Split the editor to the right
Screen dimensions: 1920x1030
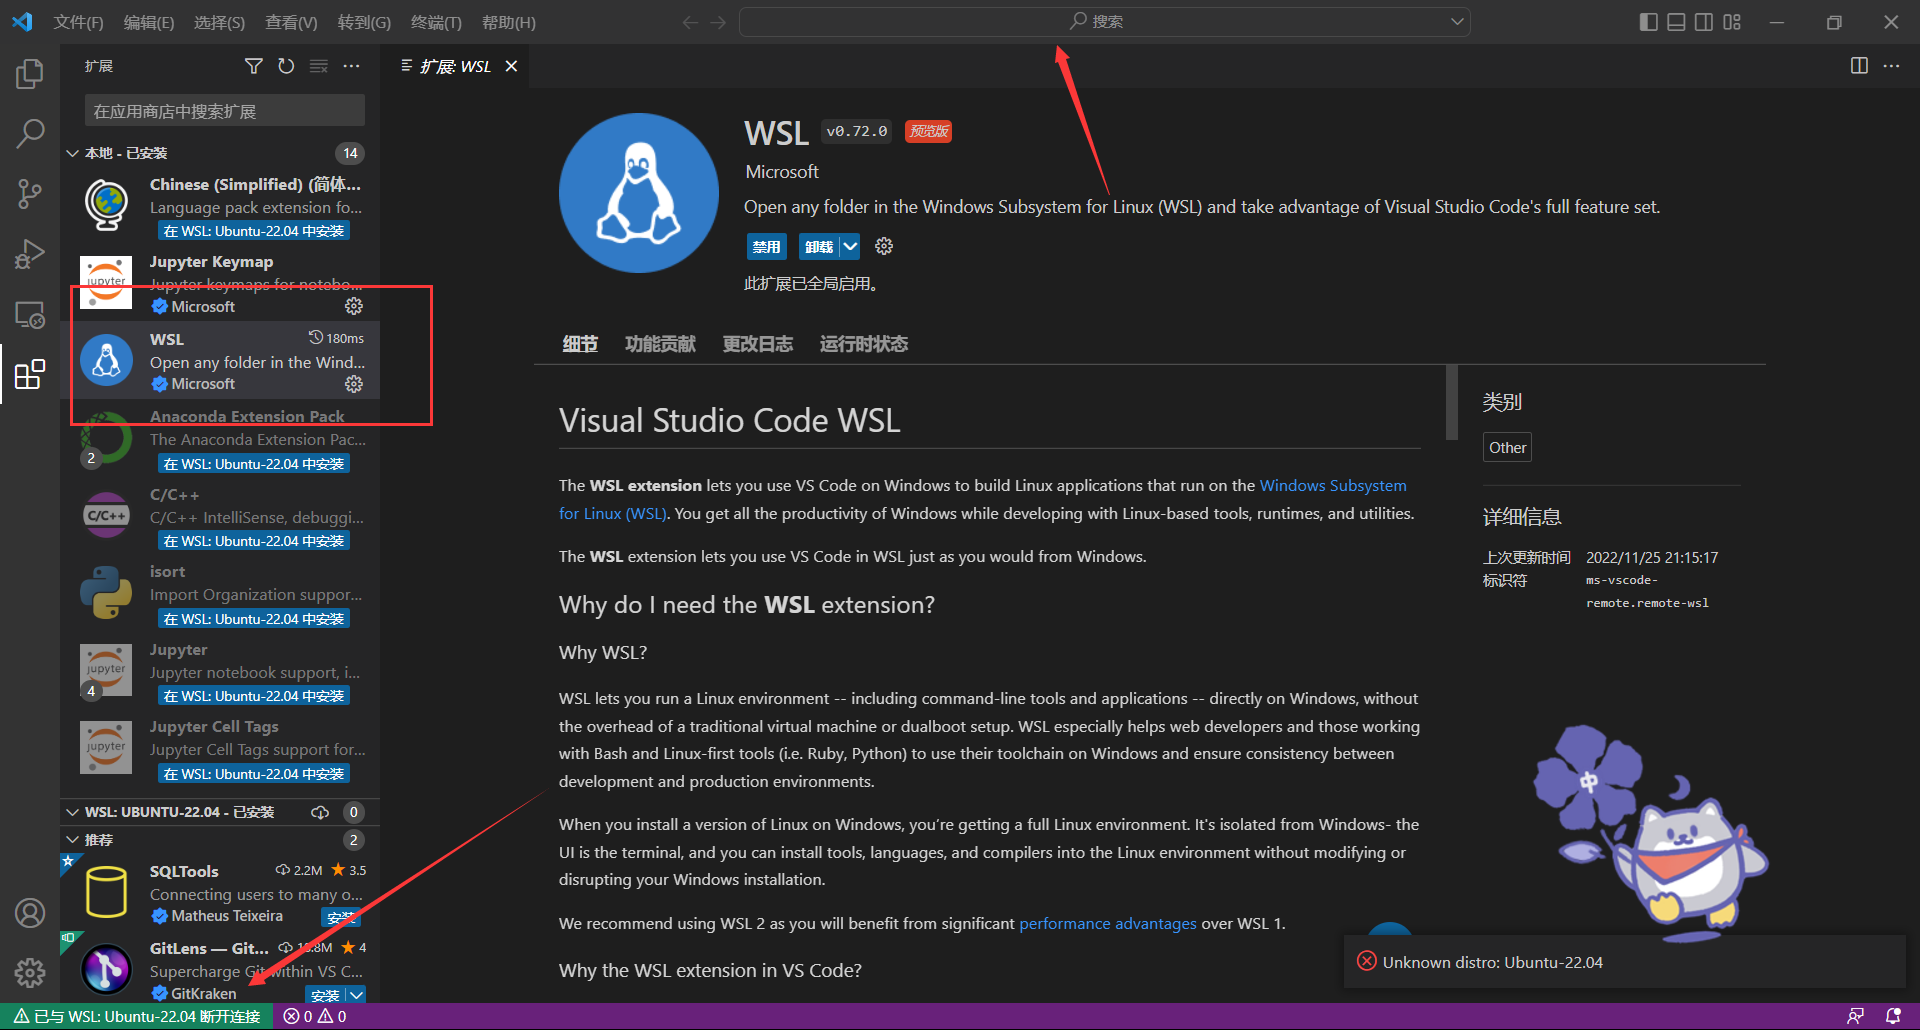pos(1859,66)
